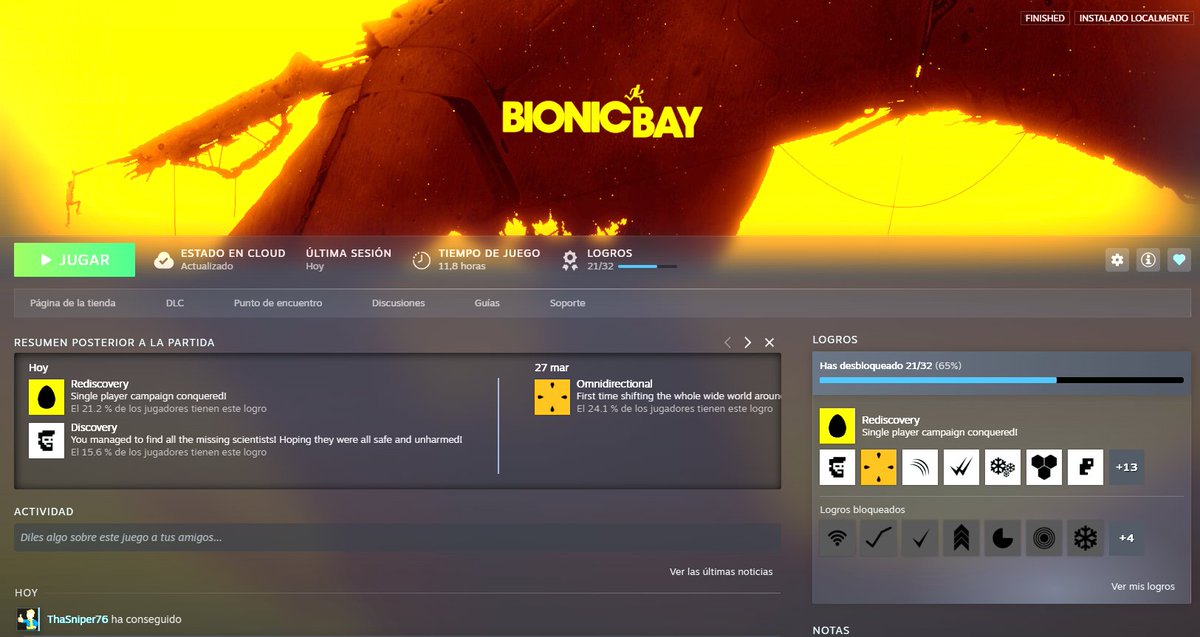Click ÚLTIMA SESIÓN Hoy text
This screenshot has height=637, width=1200.
pyautogui.click(x=349, y=260)
